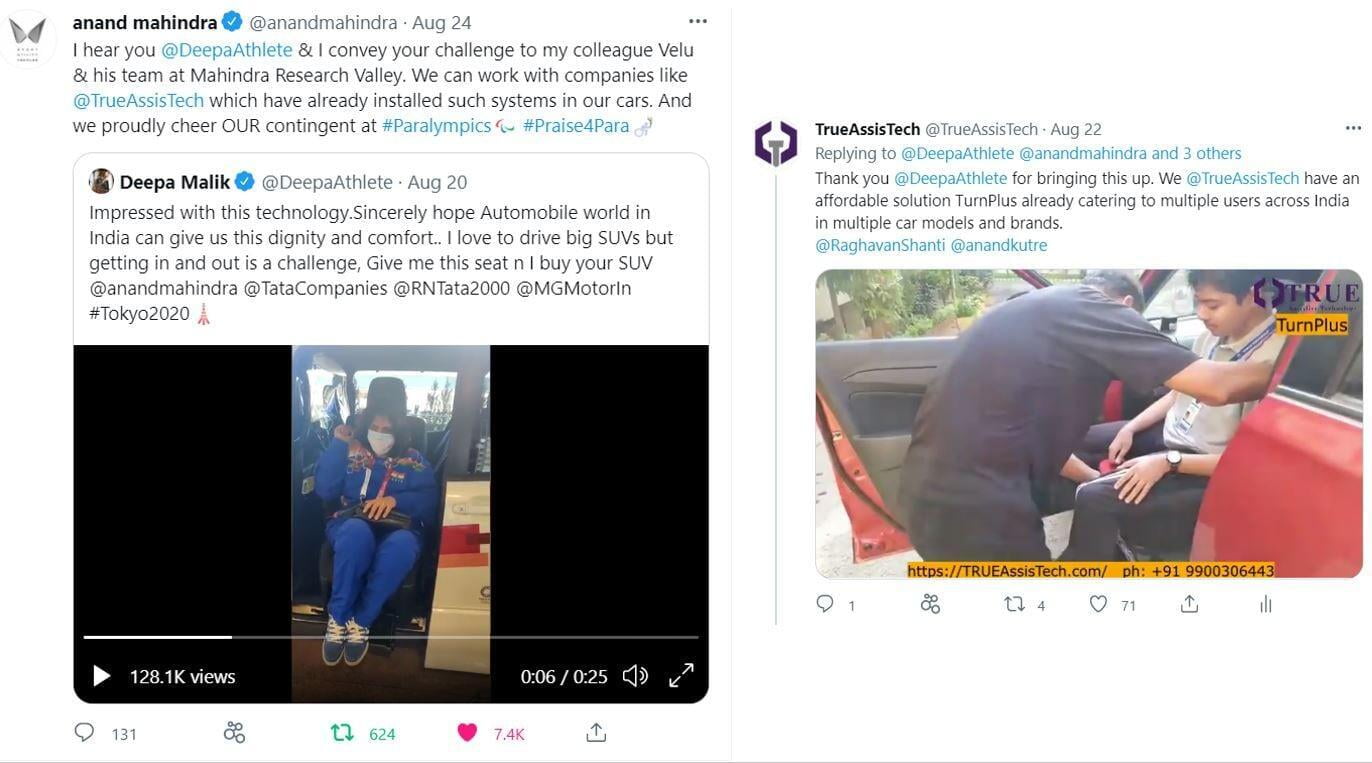This screenshot has width=1372, height=763.
Task: View analytics of the TrueAssisTech tweet
Action: 1265,604
